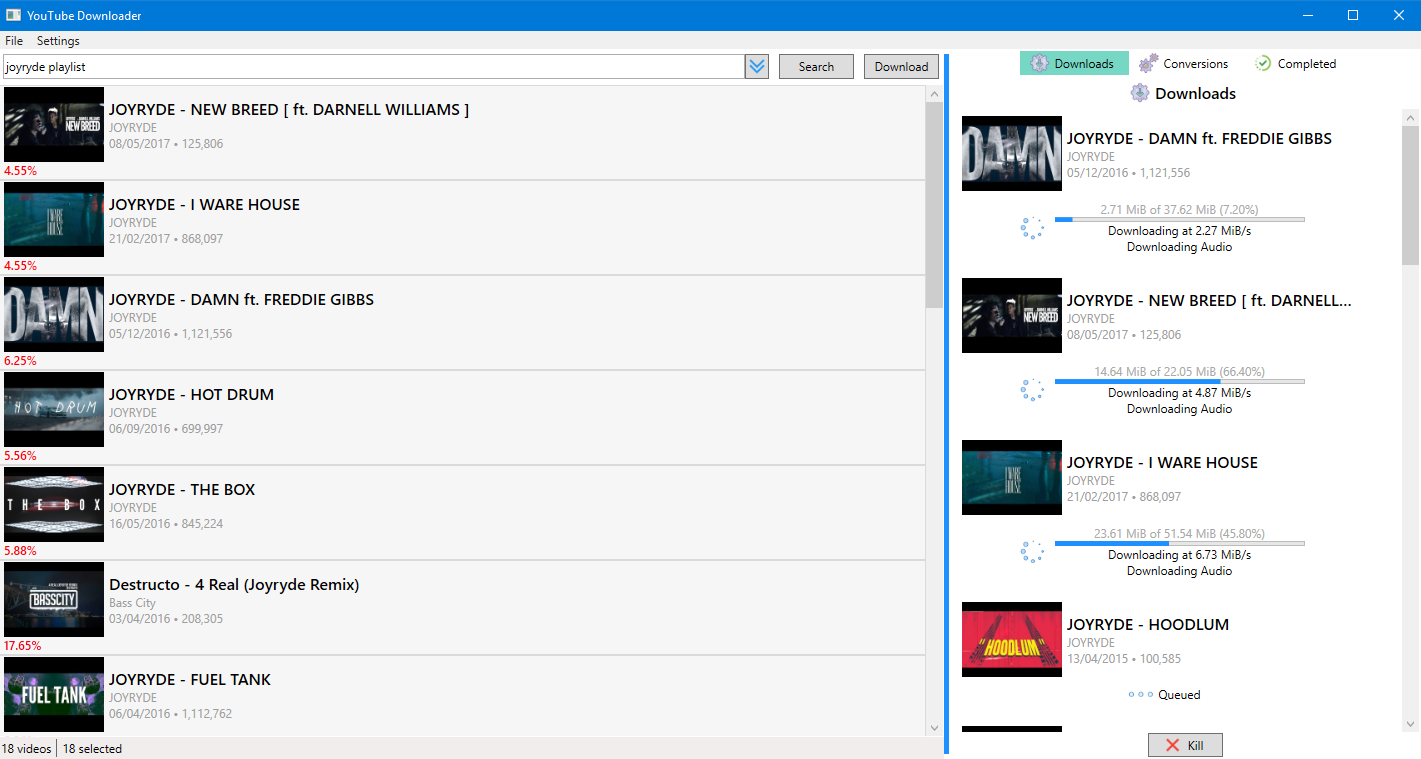Click '18 selected' in status bar
This screenshot has width=1421, height=759.
(92, 748)
